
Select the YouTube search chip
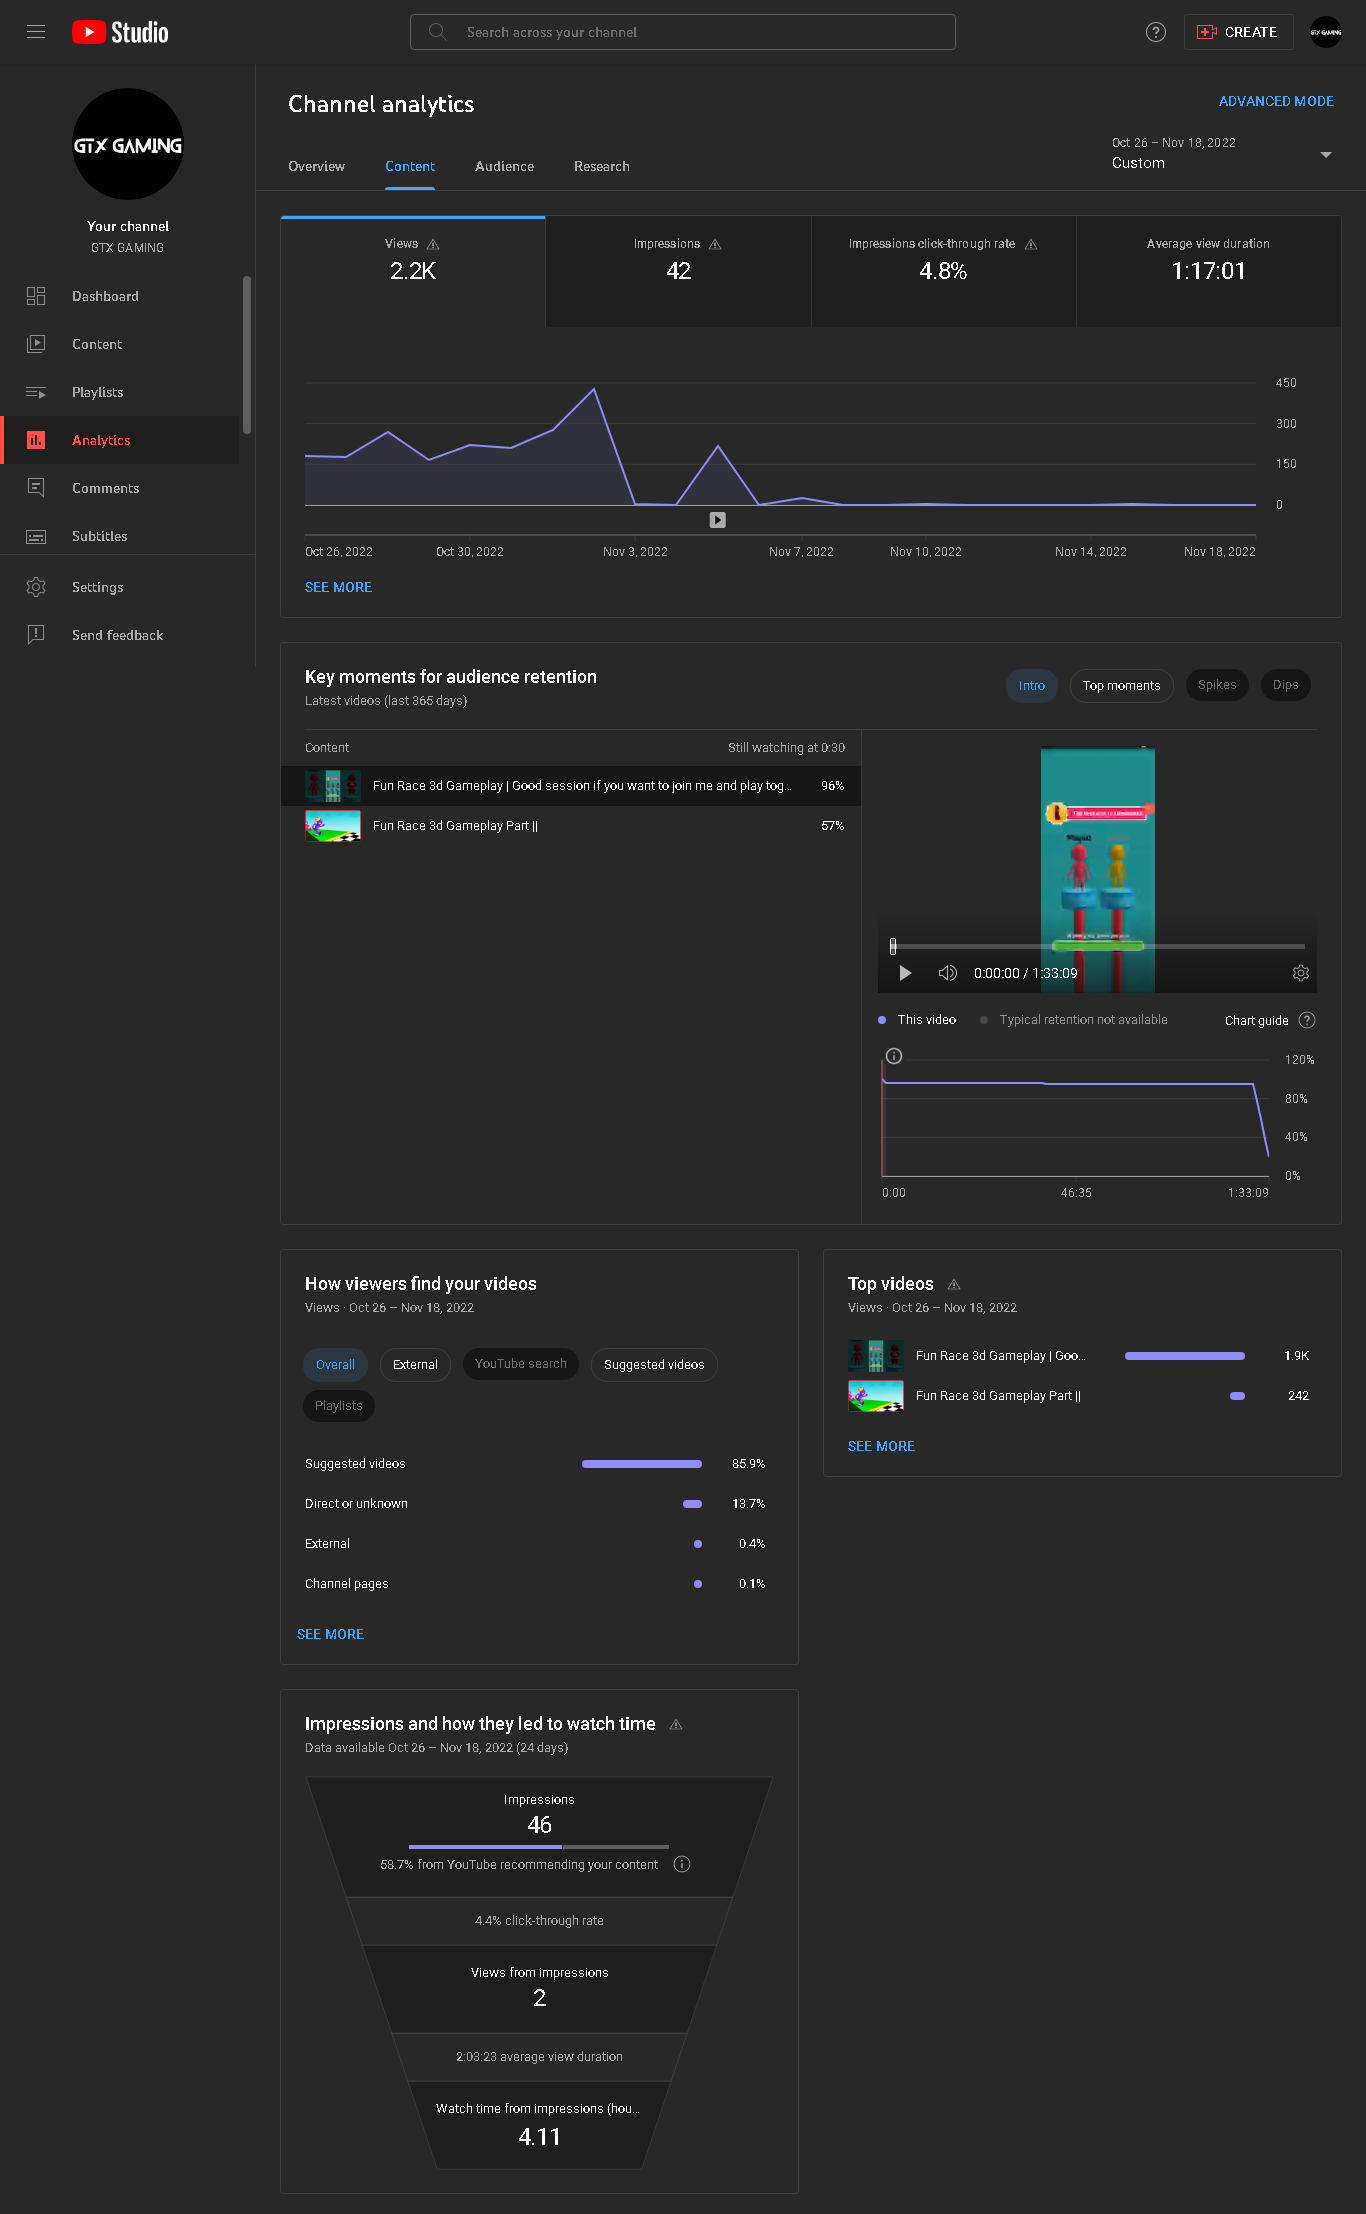[x=521, y=1365]
